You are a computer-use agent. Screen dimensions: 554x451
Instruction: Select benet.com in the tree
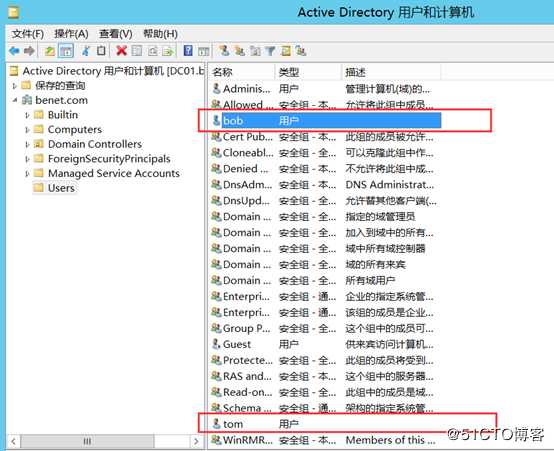pos(55,100)
